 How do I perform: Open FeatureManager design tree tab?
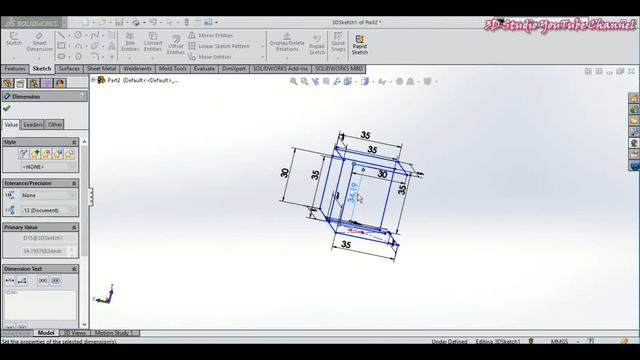(x=7, y=83)
